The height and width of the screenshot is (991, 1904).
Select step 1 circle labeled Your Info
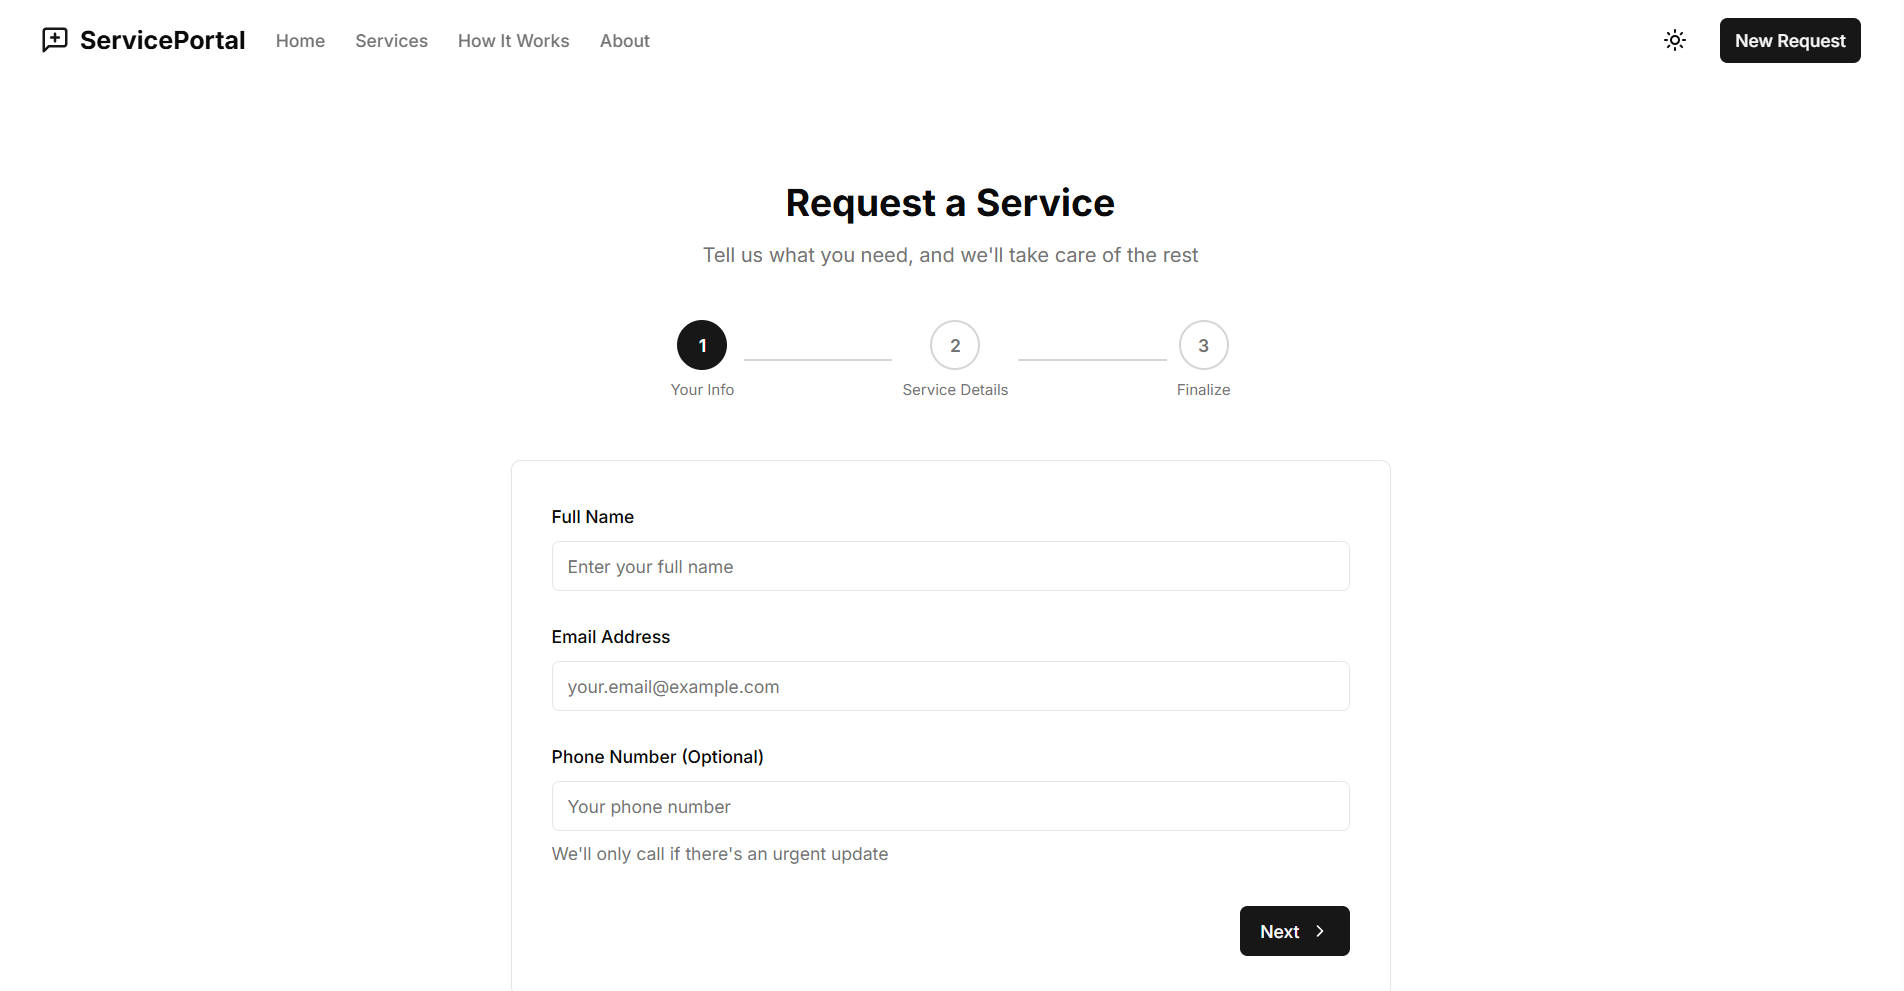pyautogui.click(x=702, y=345)
